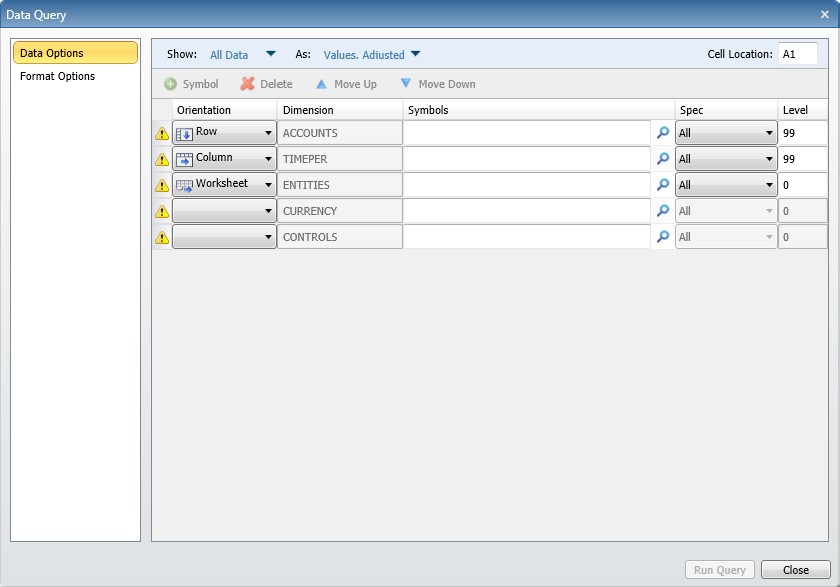Switch to Format Options tab
Viewport: 840px width, 587px height.
click(58, 76)
